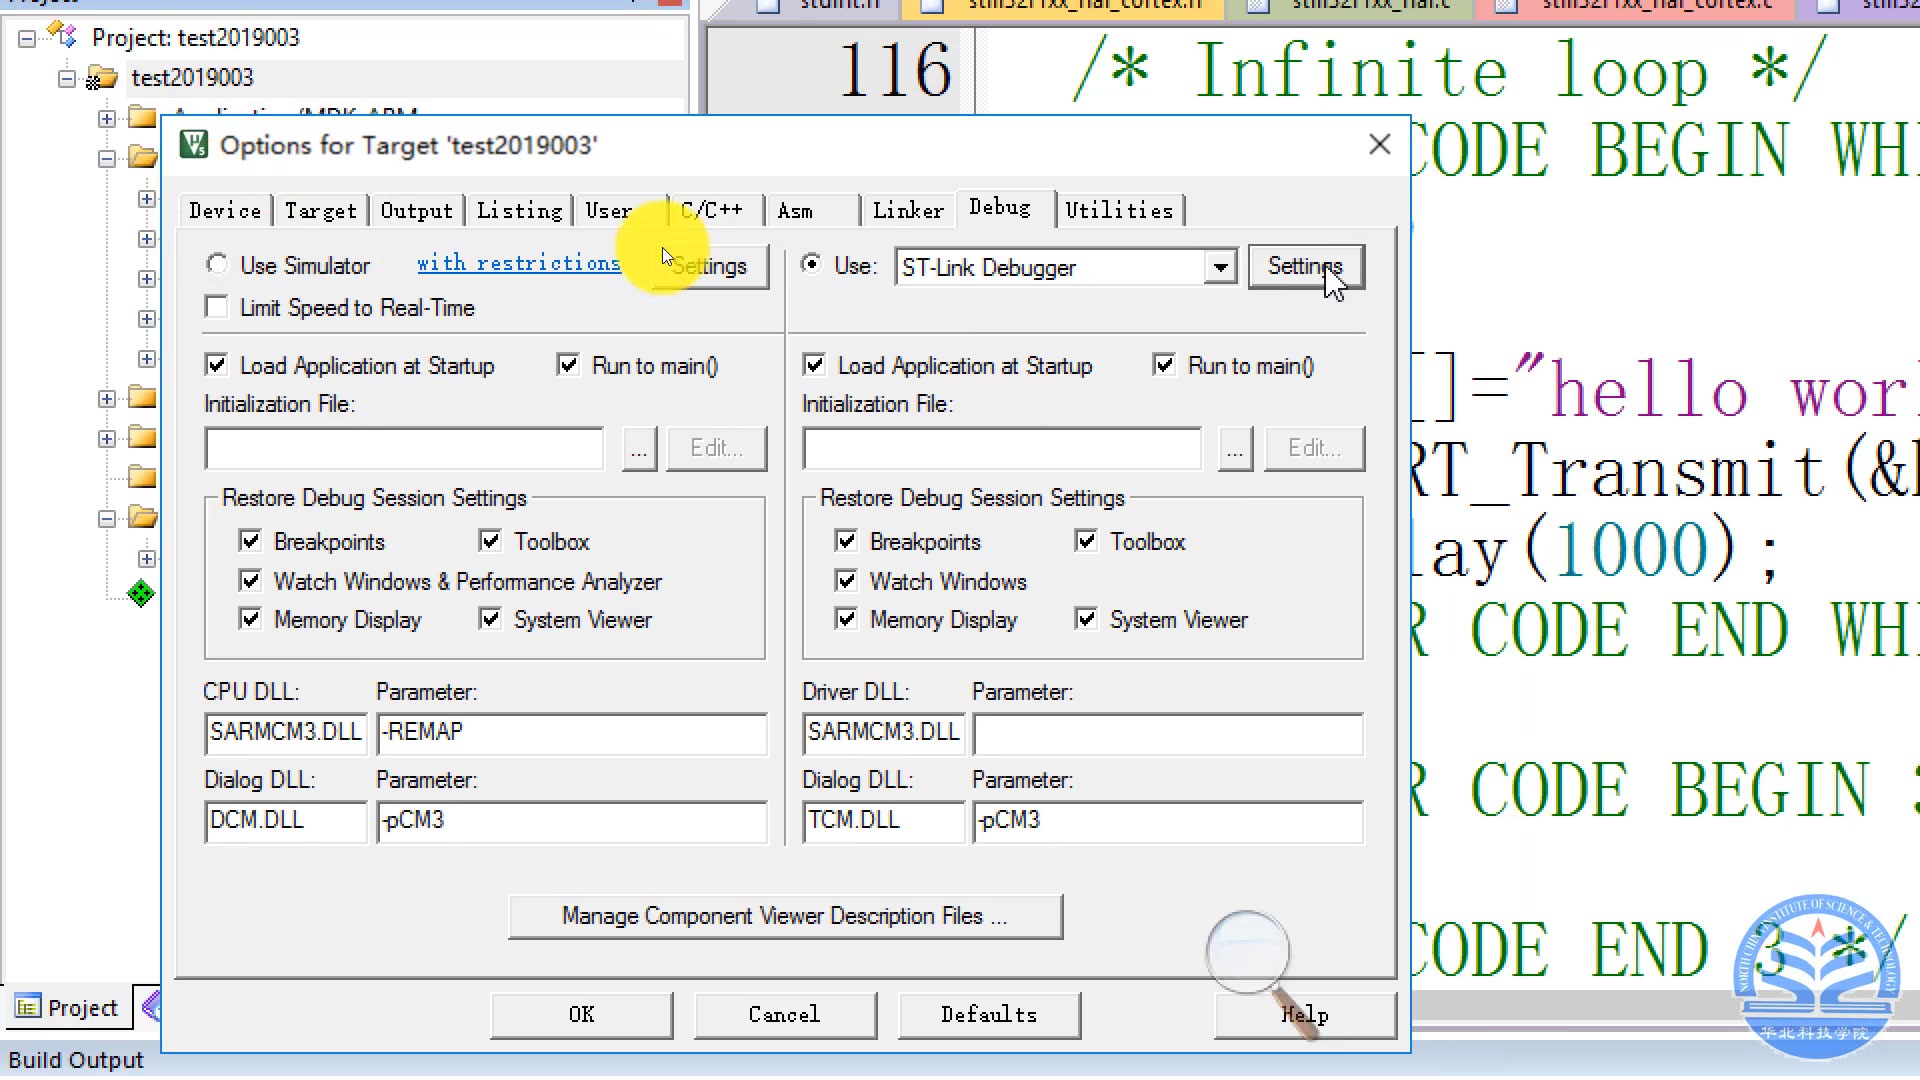Open the ST-Link Debugger dropdown list
The width and height of the screenshot is (1920, 1080).
[x=1220, y=267]
